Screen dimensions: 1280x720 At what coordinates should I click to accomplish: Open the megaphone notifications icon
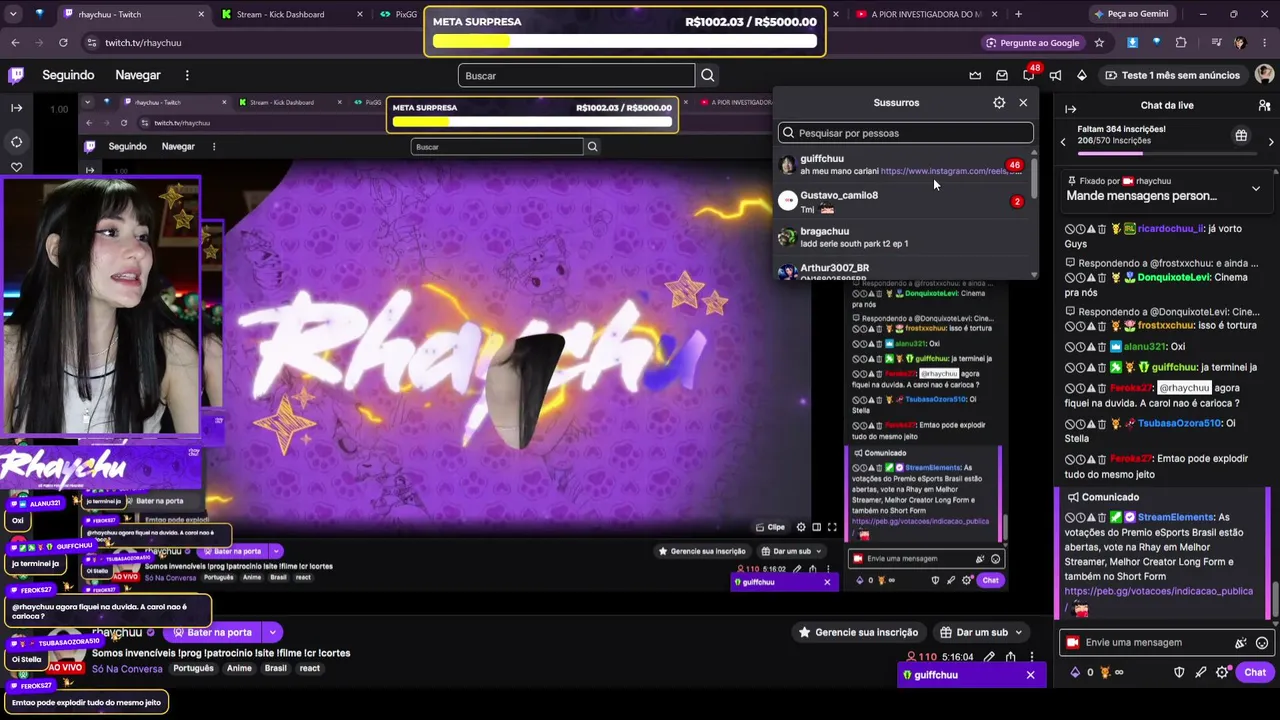coord(1055,75)
